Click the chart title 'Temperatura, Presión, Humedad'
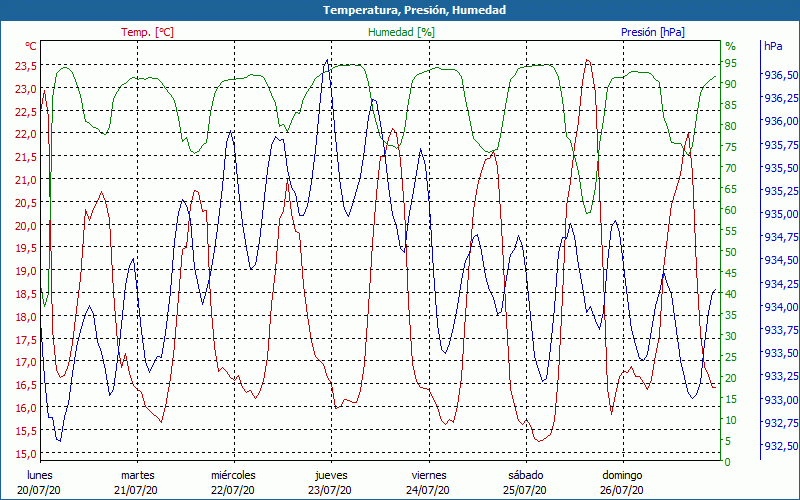Screen dimensions: 800x500 tap(414, 10)
